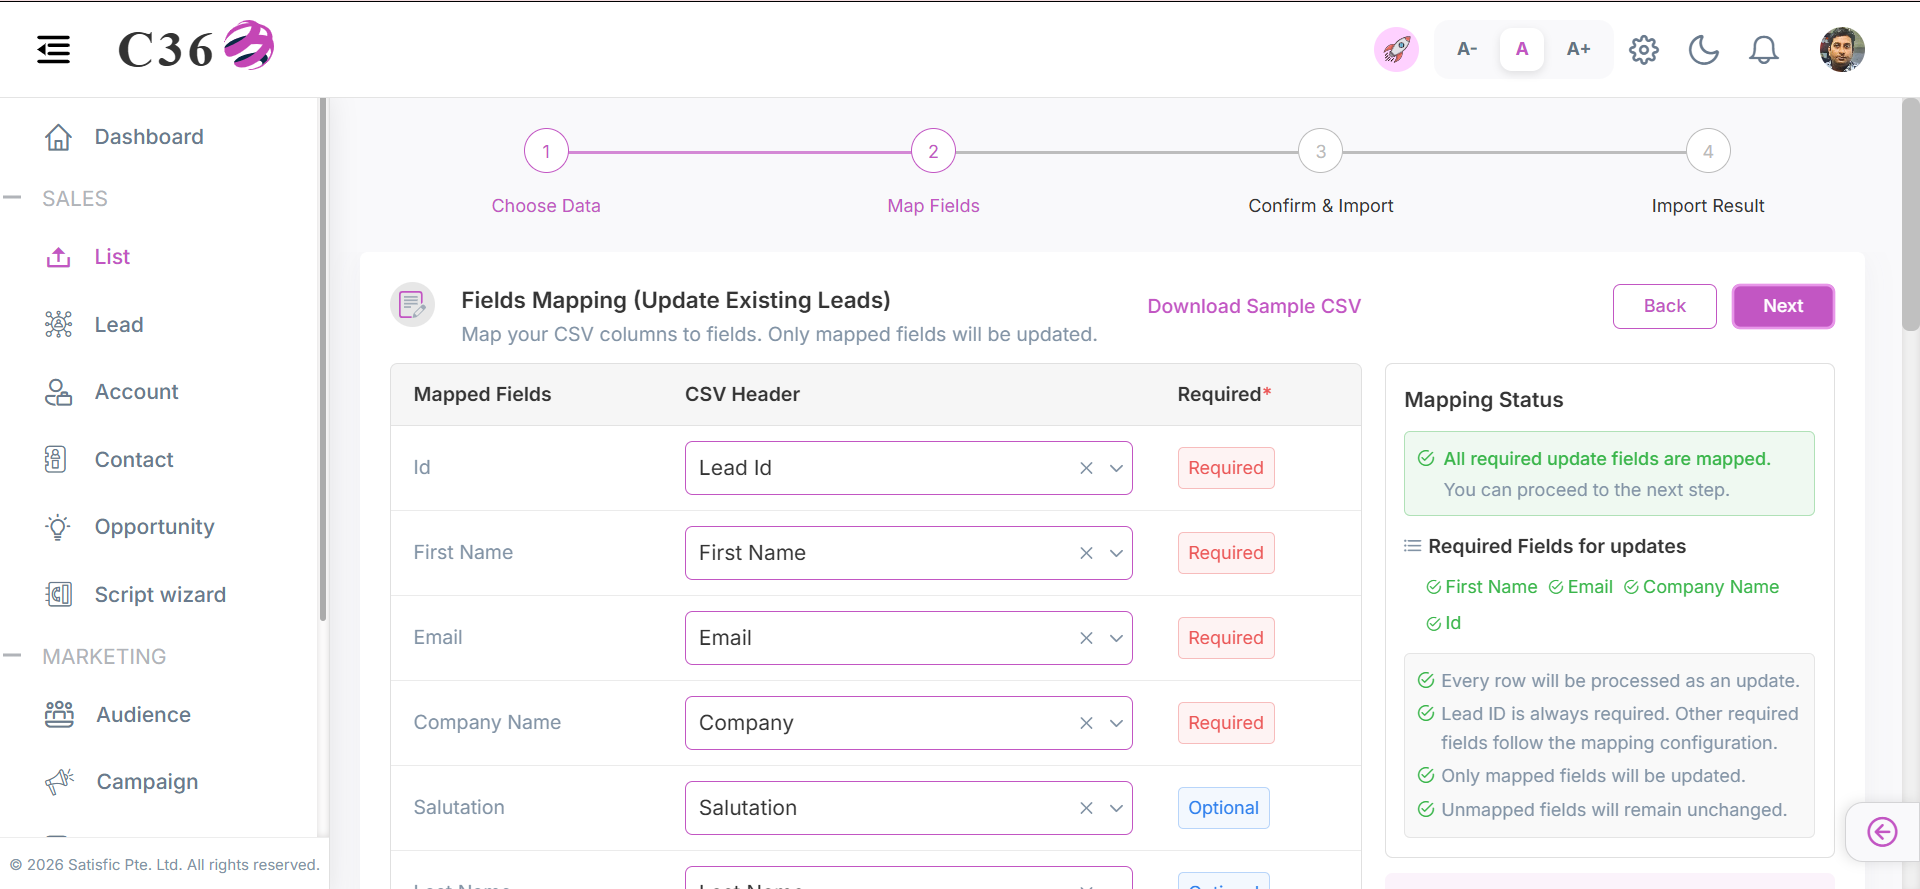Collapse the sidebar with the hamburger icon
The height and width of the screenshot is (889, 1920).
[x=54, y=49]
